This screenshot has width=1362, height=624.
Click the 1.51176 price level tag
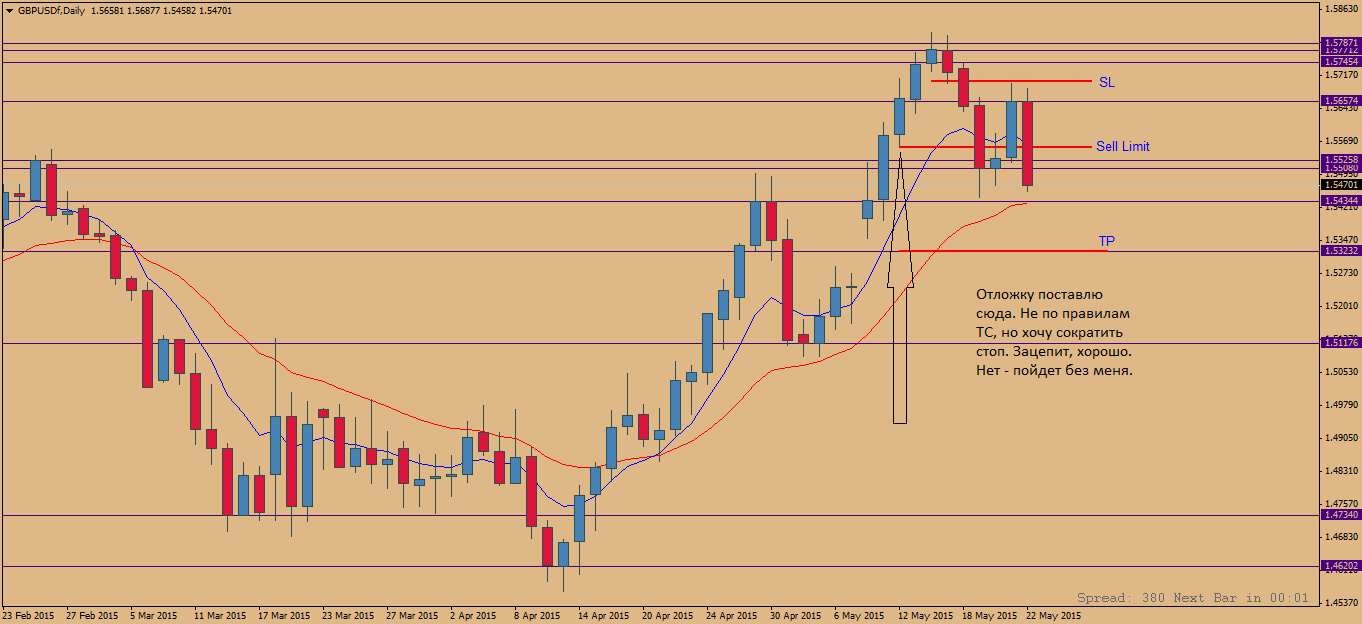(1340, 343)
